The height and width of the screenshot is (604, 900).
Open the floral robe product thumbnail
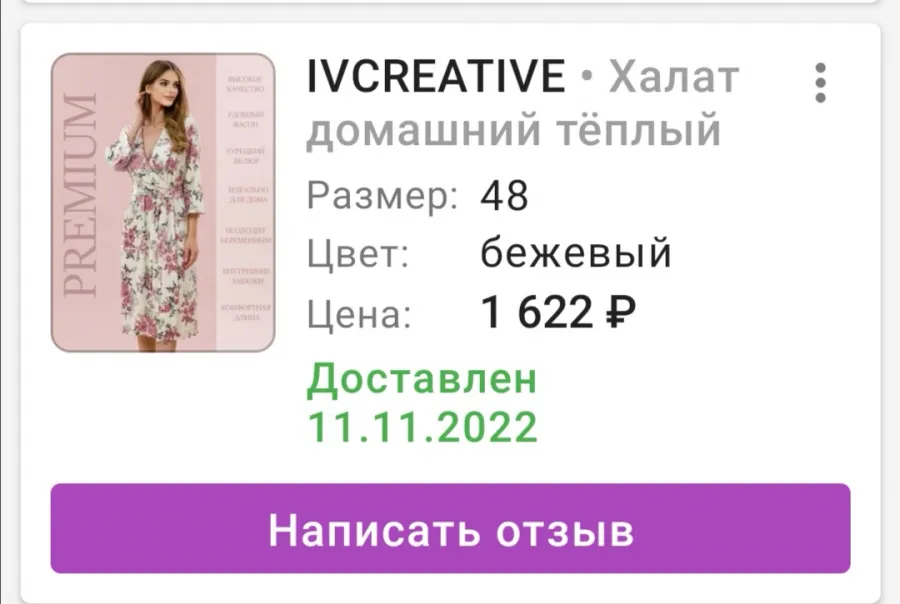[x=163, y=203]
